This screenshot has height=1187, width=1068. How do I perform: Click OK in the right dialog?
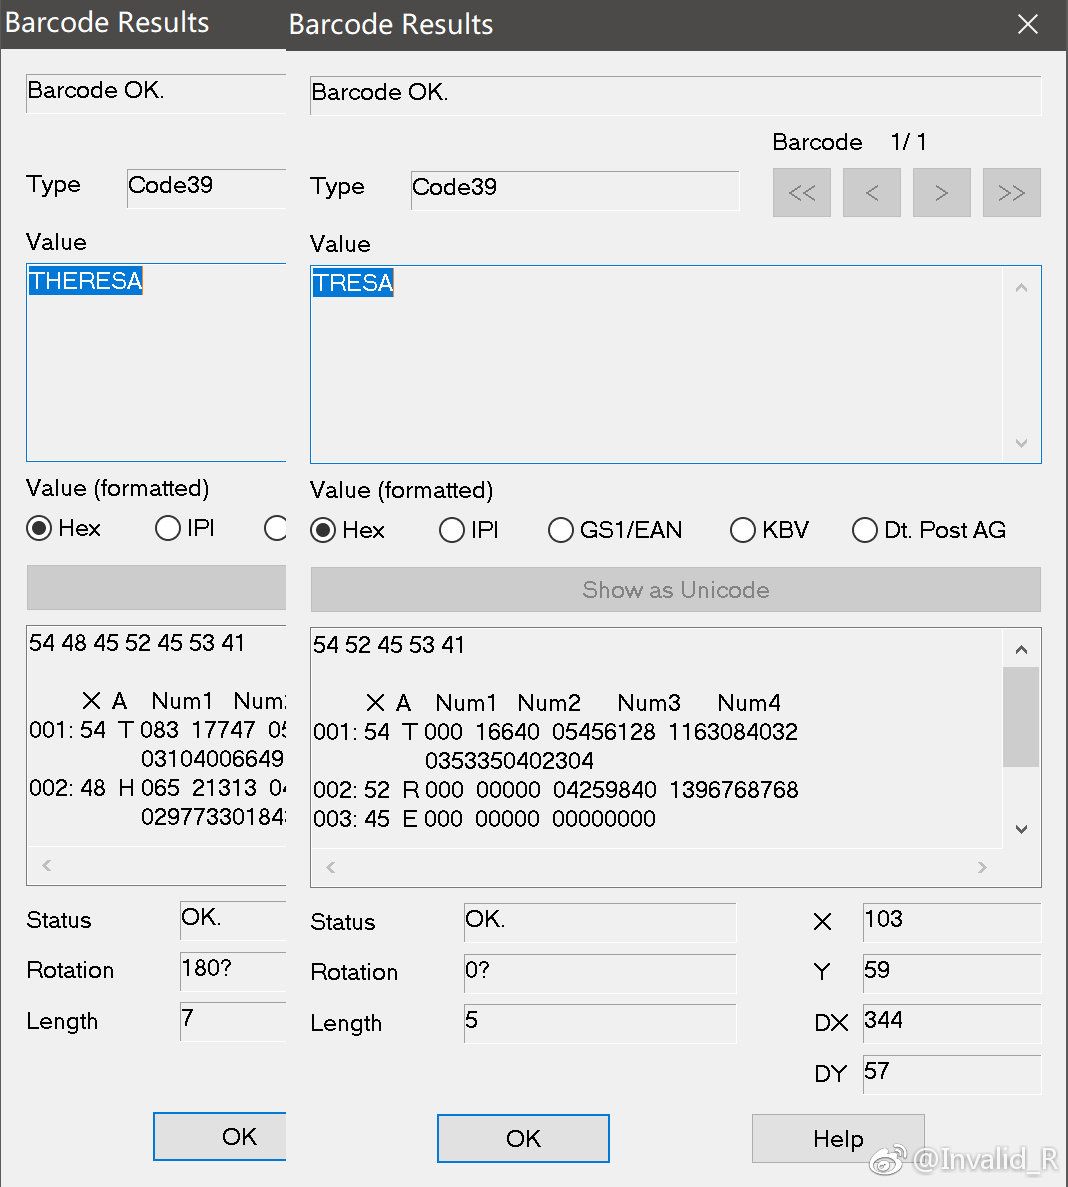(x=523, y=1138)
